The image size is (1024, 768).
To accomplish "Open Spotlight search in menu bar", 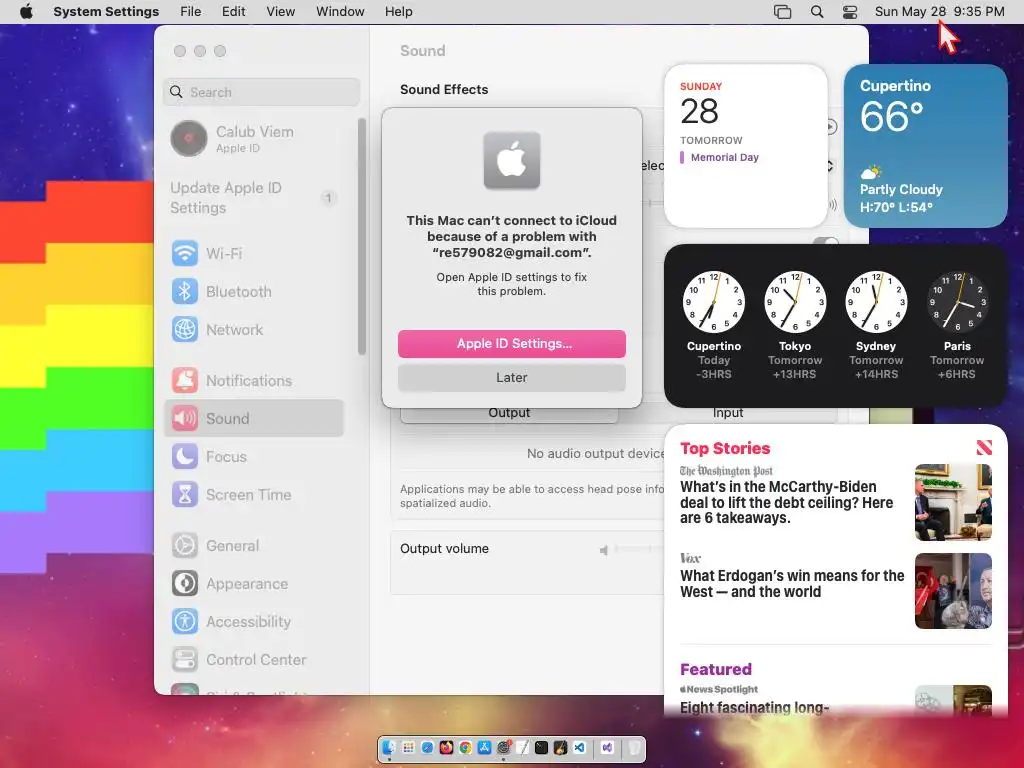I will click(x=817, y=12).
